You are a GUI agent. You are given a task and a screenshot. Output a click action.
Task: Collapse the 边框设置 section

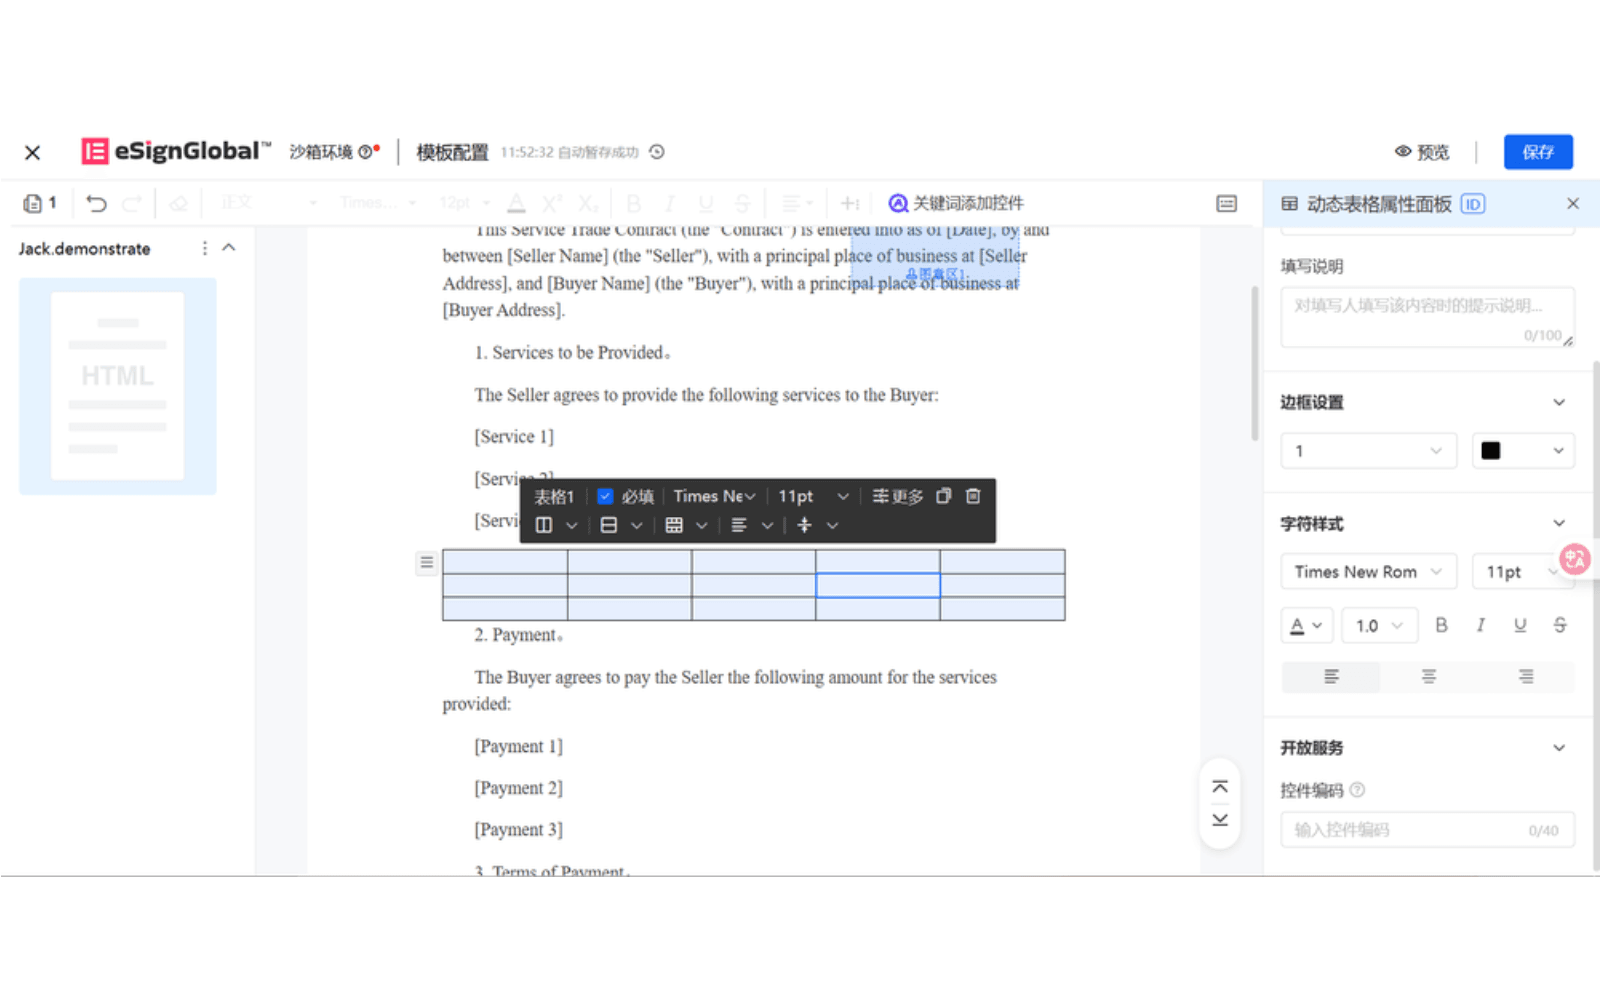coord(1558,402)
